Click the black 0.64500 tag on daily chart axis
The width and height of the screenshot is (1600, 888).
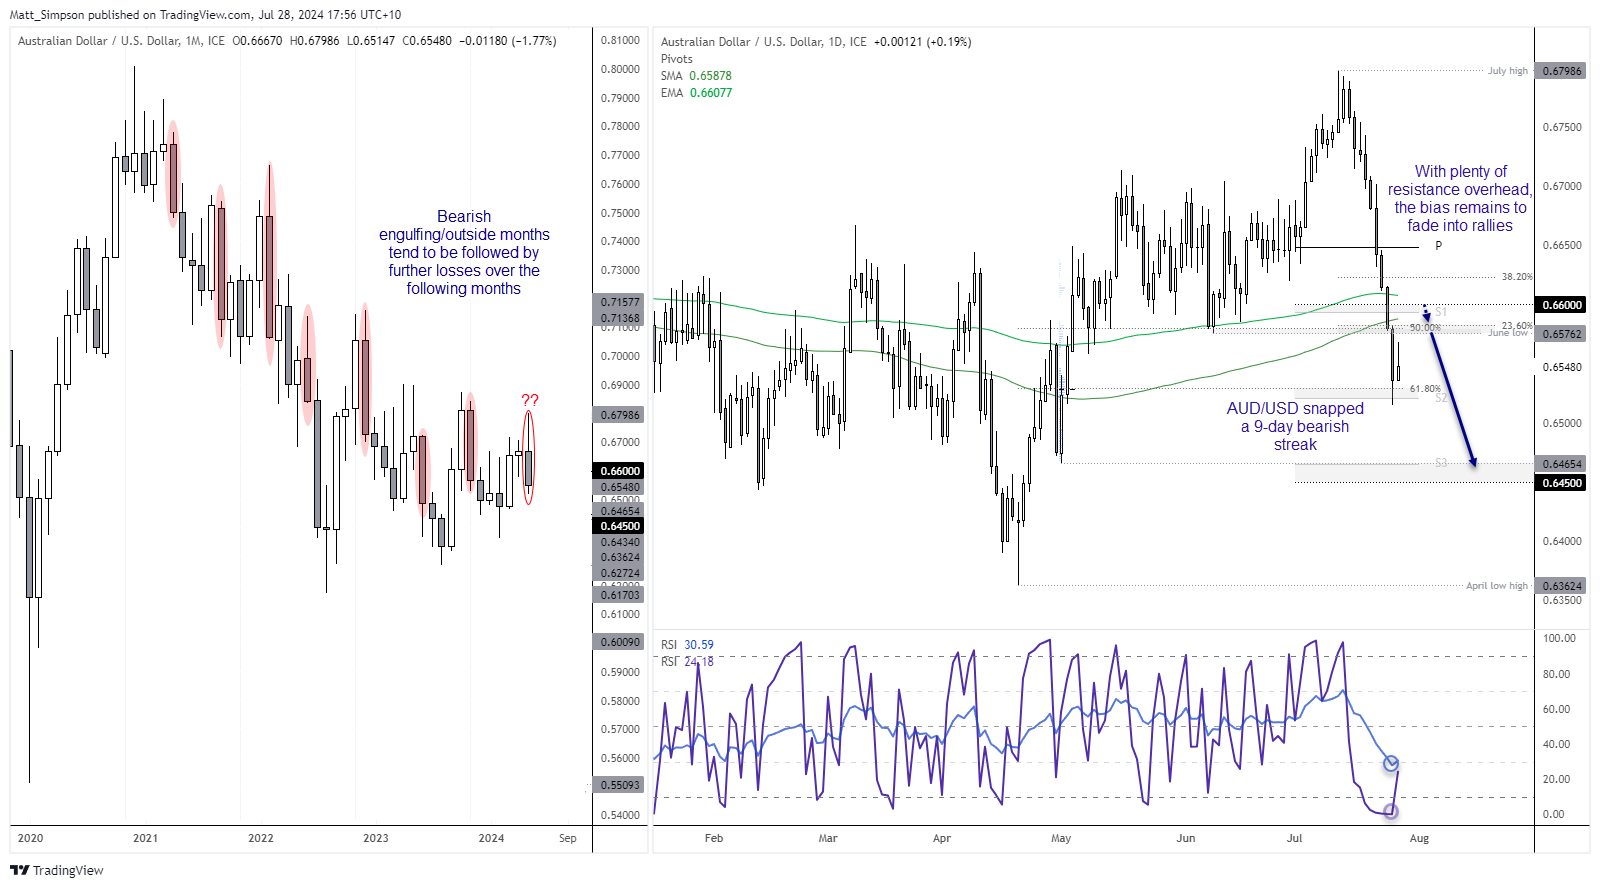(1562, 483)
